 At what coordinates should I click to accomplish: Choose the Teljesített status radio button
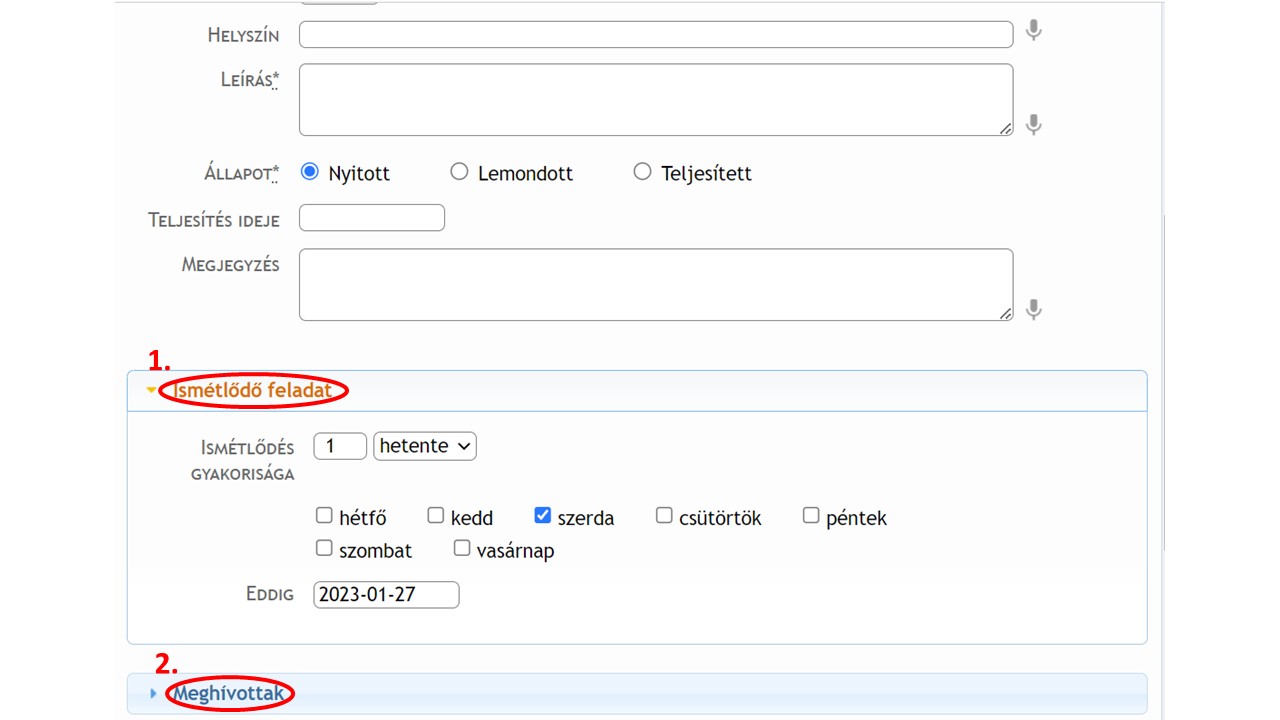tap(642, 172)
